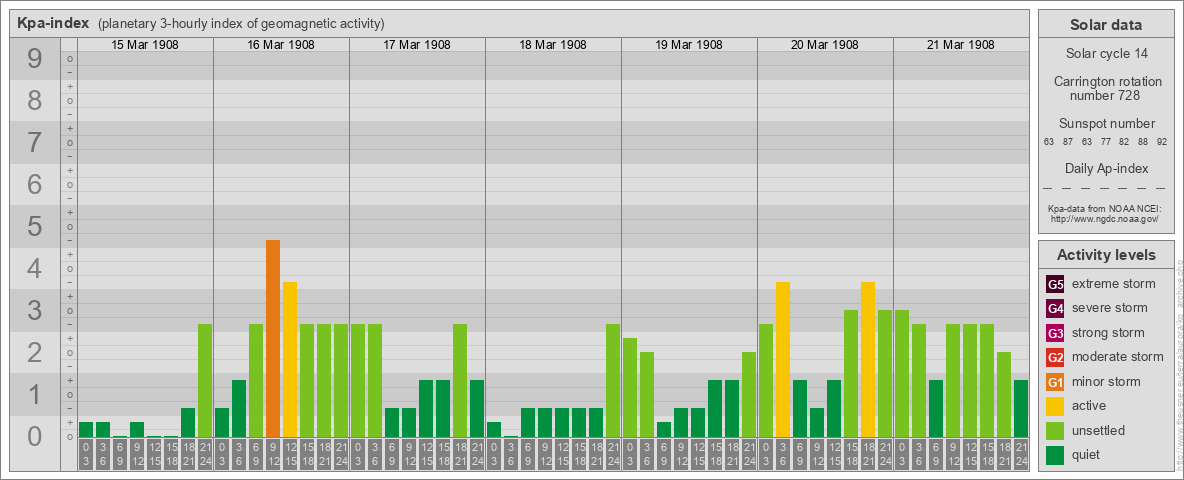The width and height of the screenshot is (1184, 480).
Task: Select the '16 Mar 1908' date header
Action: 281,45
